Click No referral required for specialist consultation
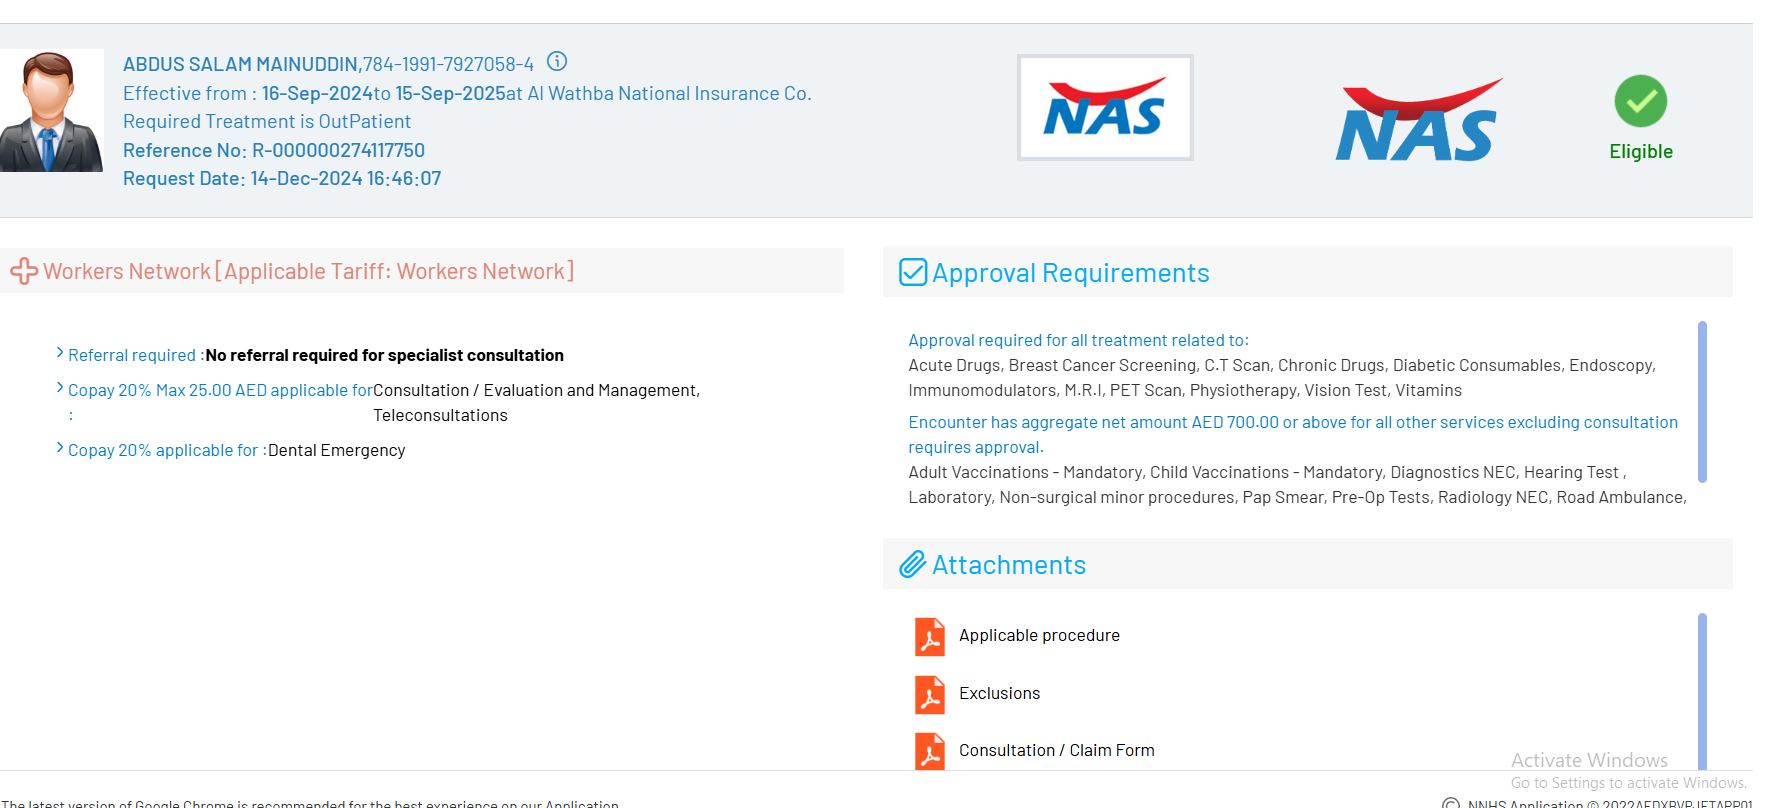The height and width of the screenshot is (808, 1782). pyautogui.click(x=384, y=355)
